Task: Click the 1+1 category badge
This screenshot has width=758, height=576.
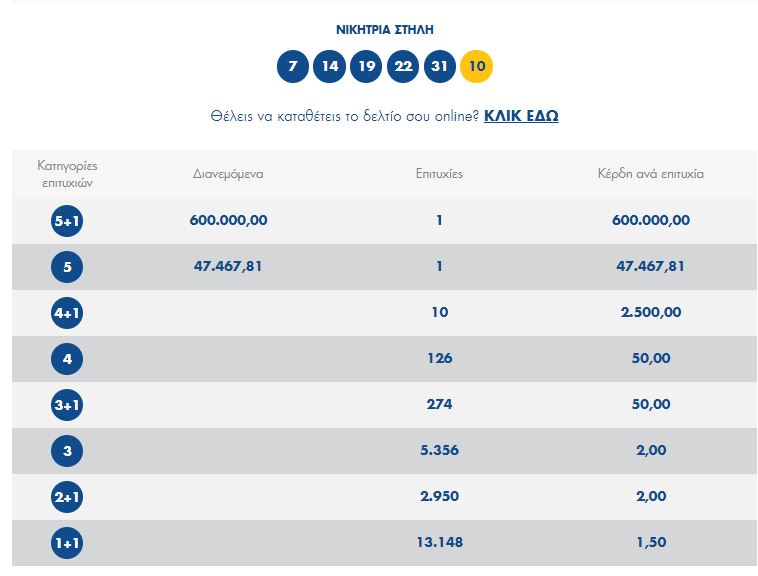Action: (67, 543)
